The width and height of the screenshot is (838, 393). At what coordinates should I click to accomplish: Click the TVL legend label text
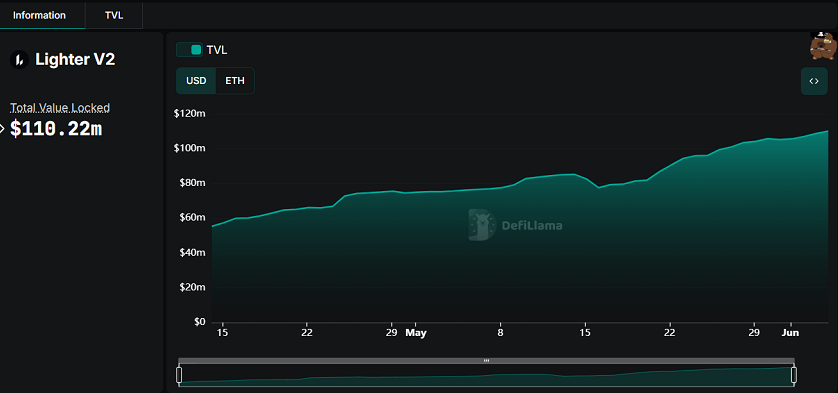216,50
